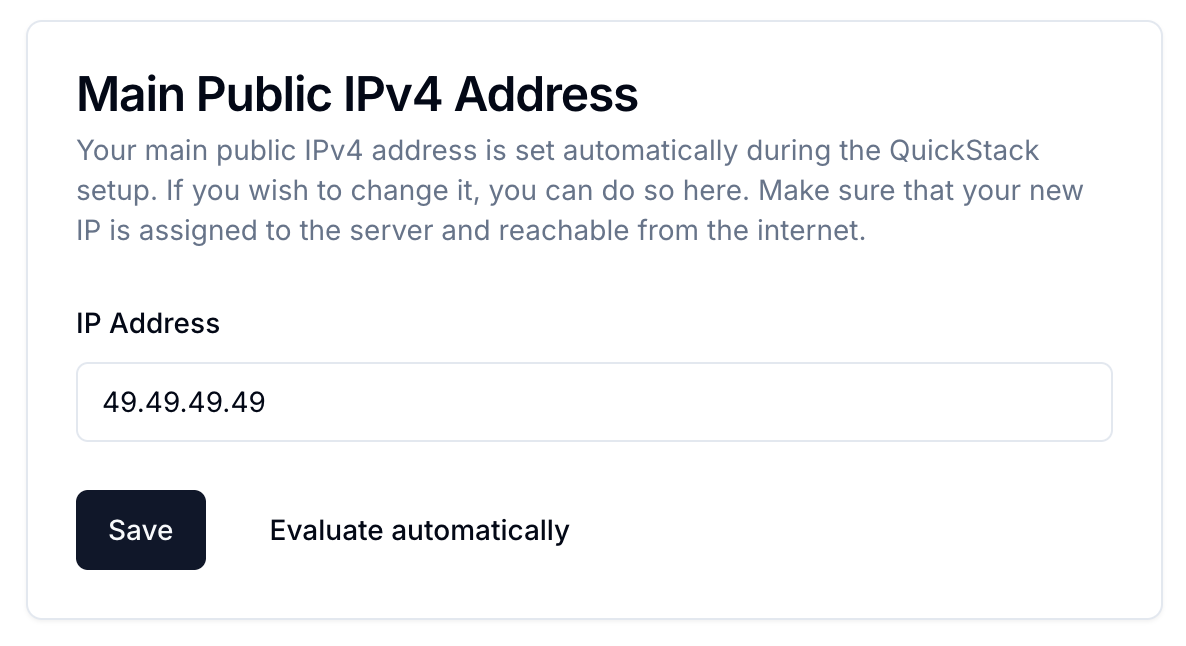1186x646 pixels.
Task: Click the 49.49.49.49 value in the field
Action: click(x=184, y=402)
